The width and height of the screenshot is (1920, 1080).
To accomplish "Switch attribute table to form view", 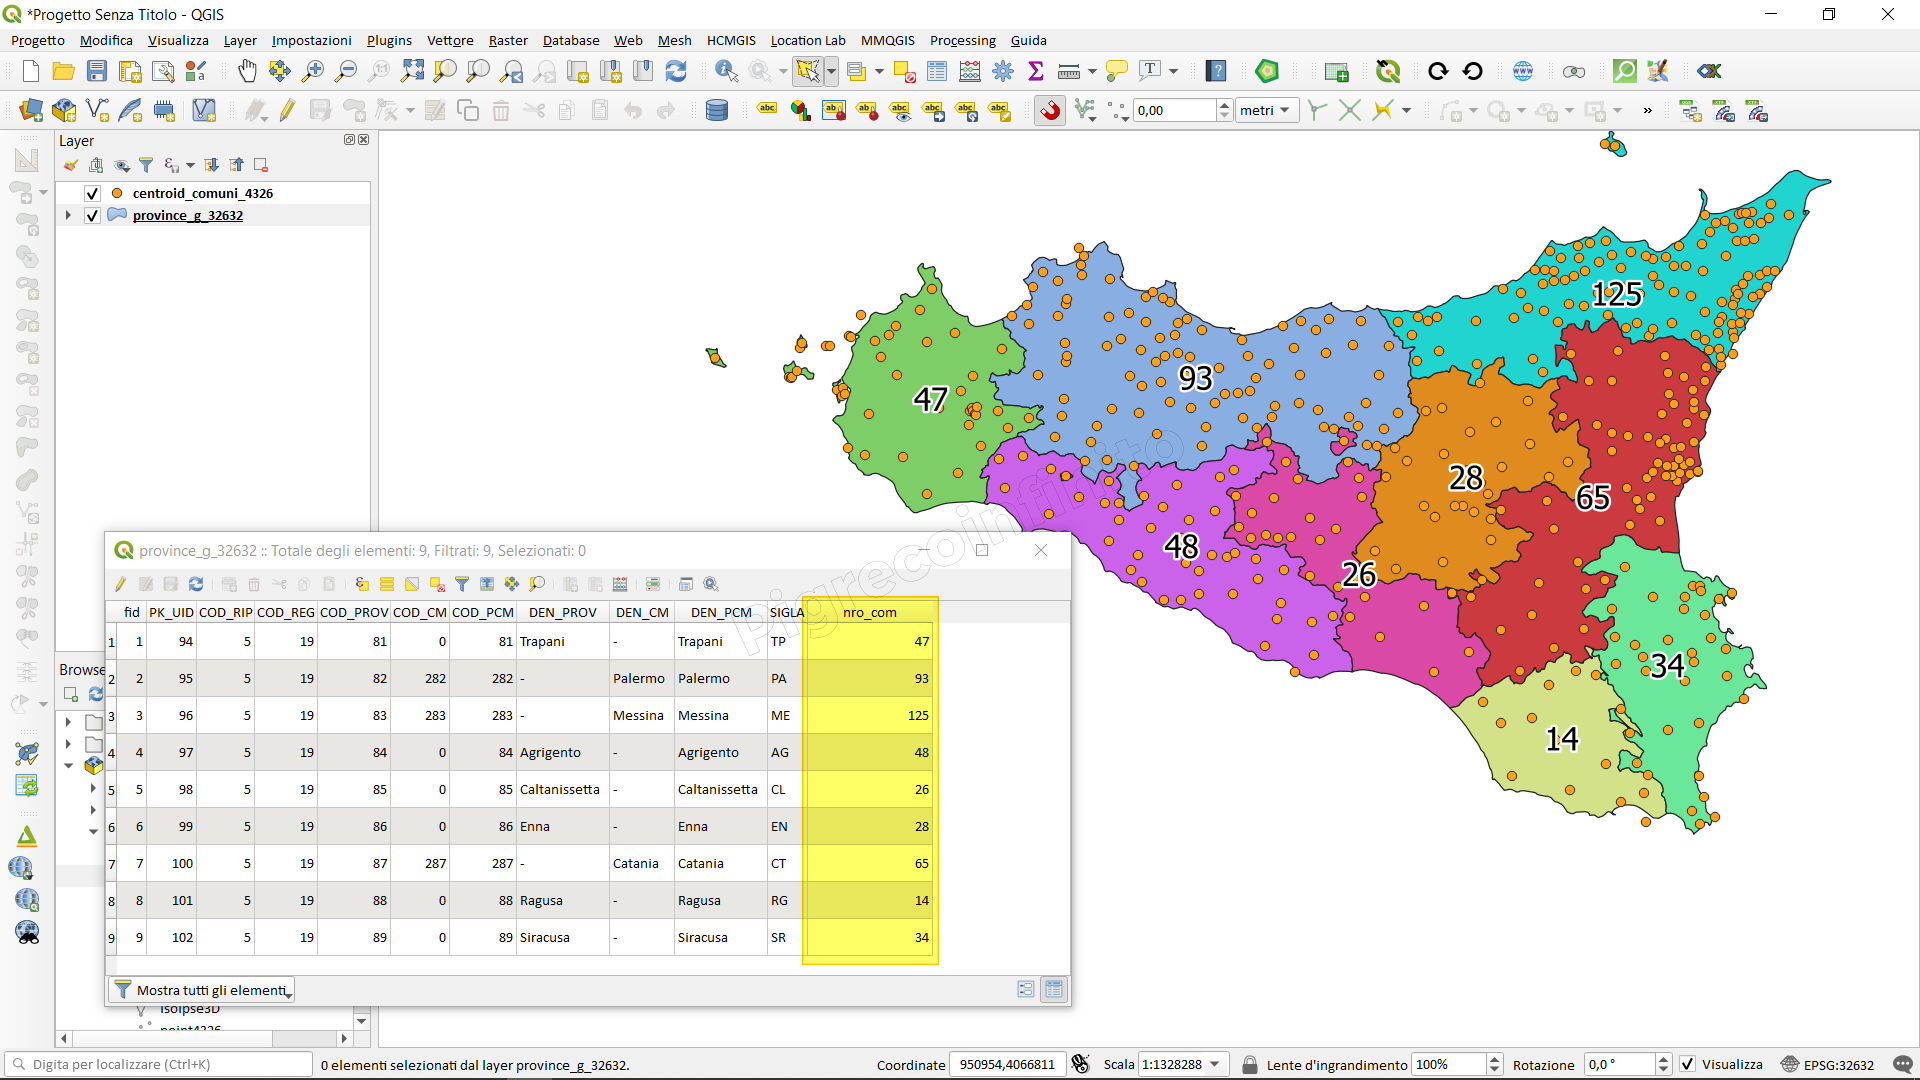I will coord(1026,989).
